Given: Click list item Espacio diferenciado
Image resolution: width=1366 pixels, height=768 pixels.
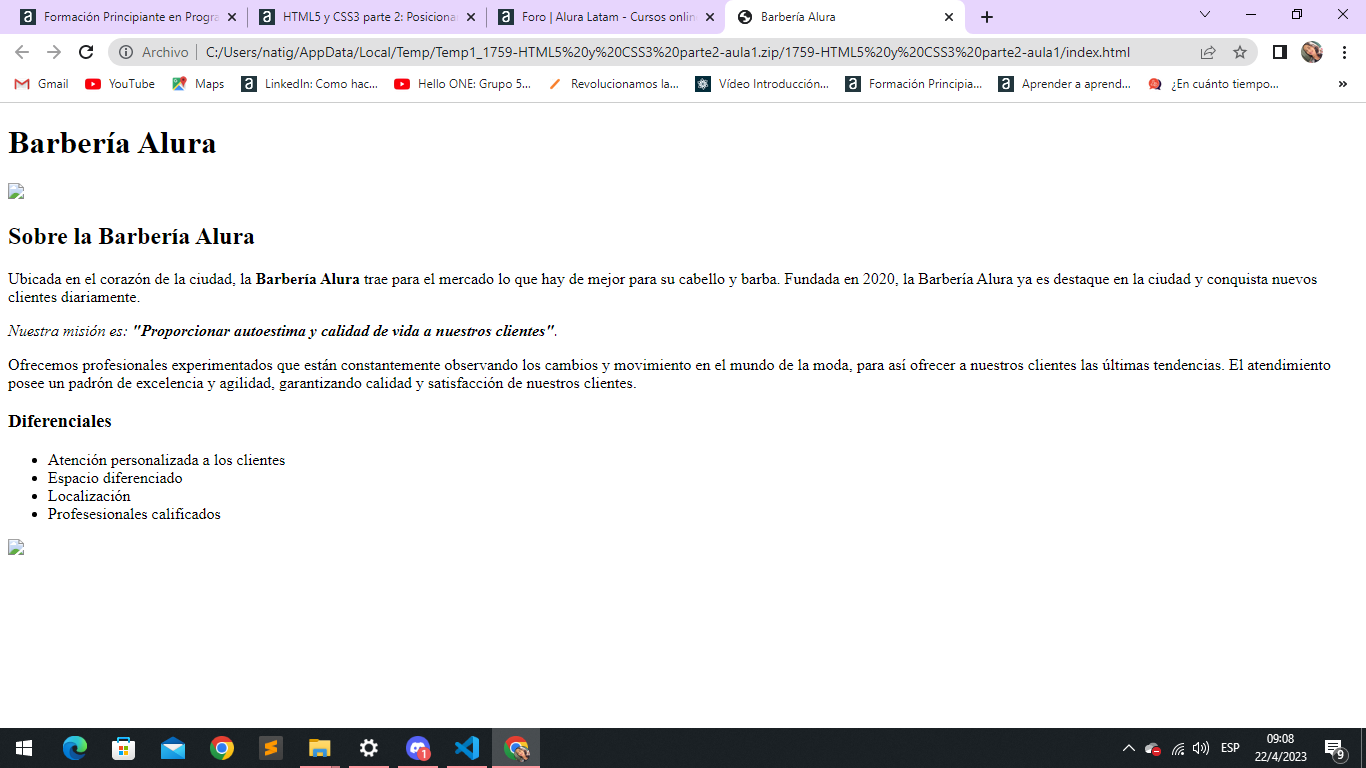Looking at the screenshot, I should pyautogui.click(x=115, y=478).
